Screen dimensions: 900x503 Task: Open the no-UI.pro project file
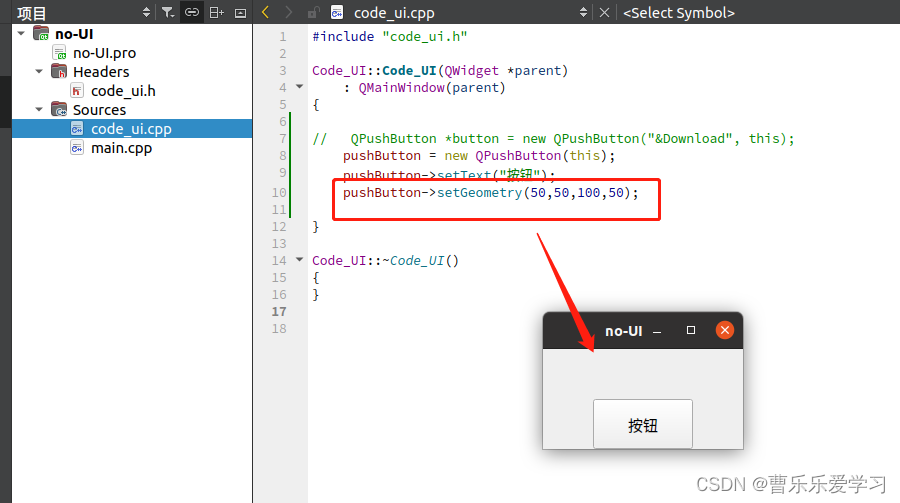click(104, 52)
